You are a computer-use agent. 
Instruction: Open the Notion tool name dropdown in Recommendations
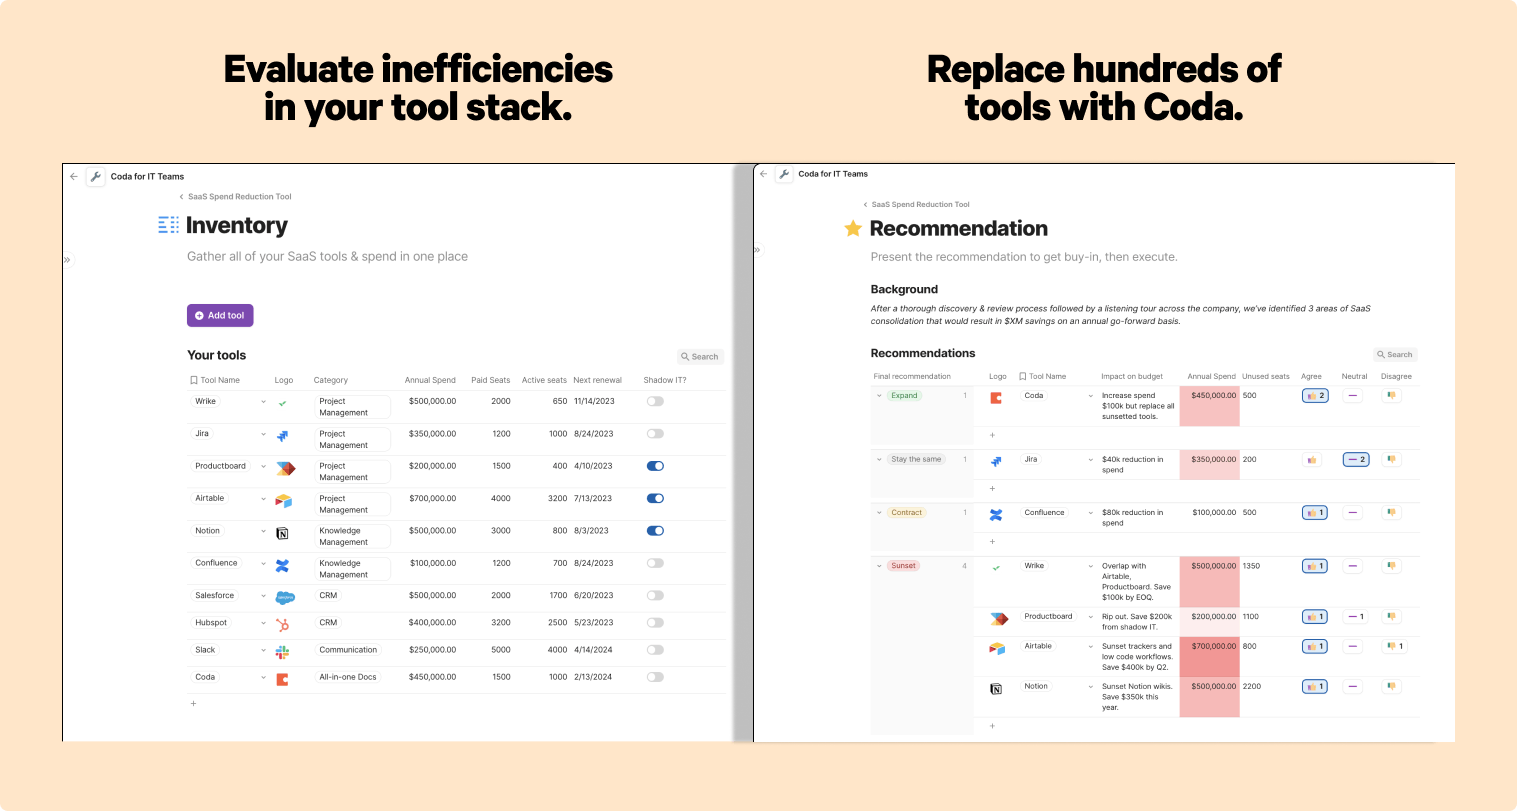[1090, 687]
